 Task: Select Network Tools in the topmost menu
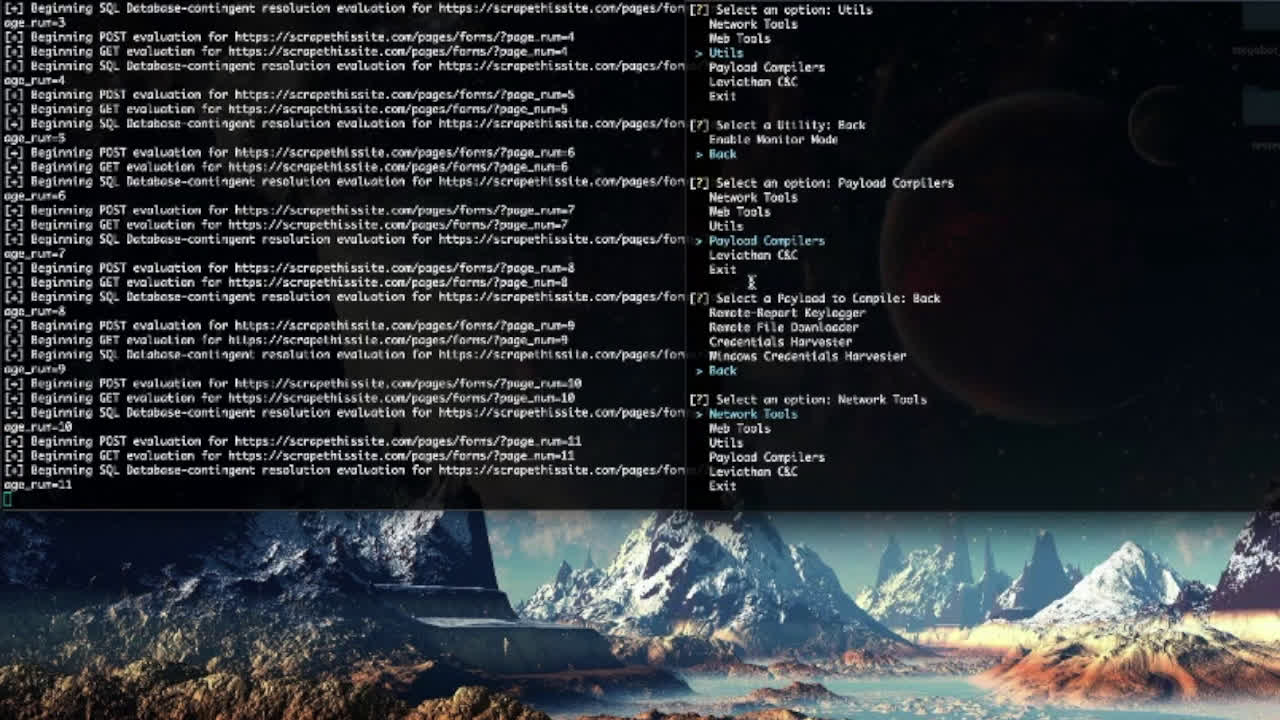pos(752,24)
